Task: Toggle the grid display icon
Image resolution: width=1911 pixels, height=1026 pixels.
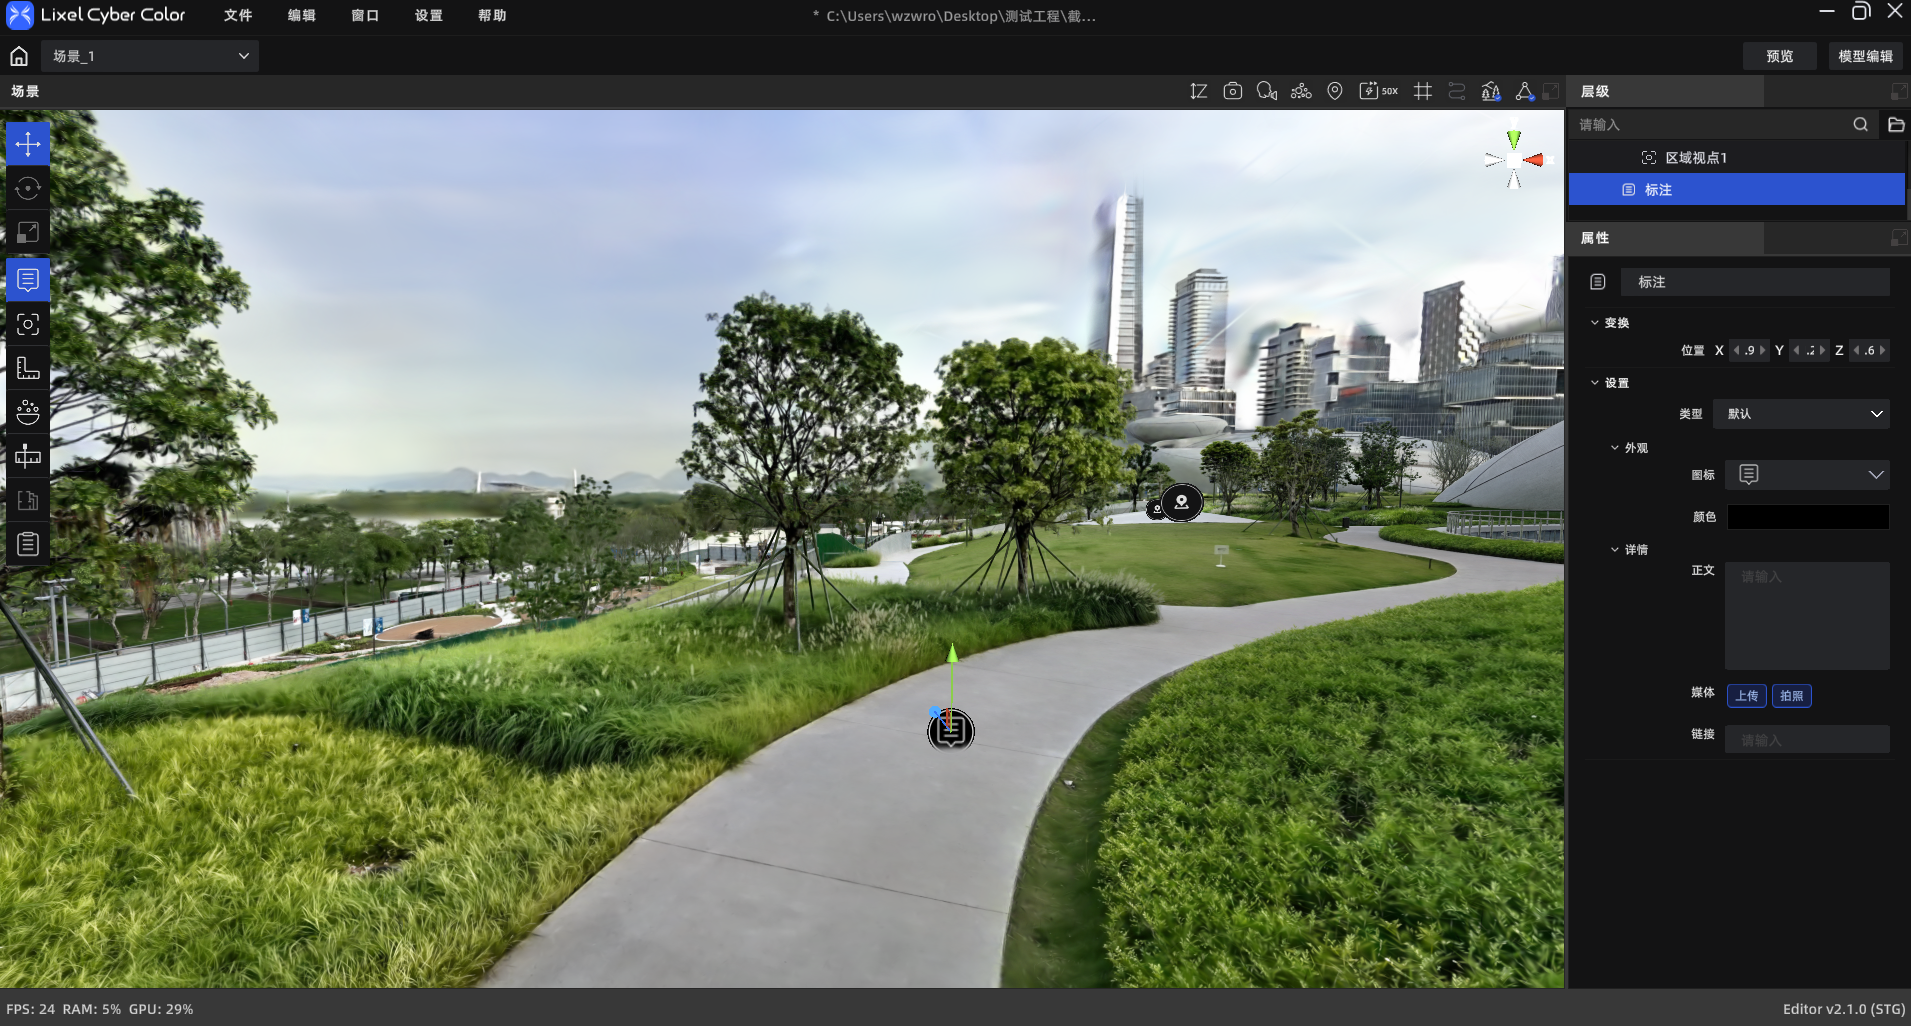Action: point(1423,91)
